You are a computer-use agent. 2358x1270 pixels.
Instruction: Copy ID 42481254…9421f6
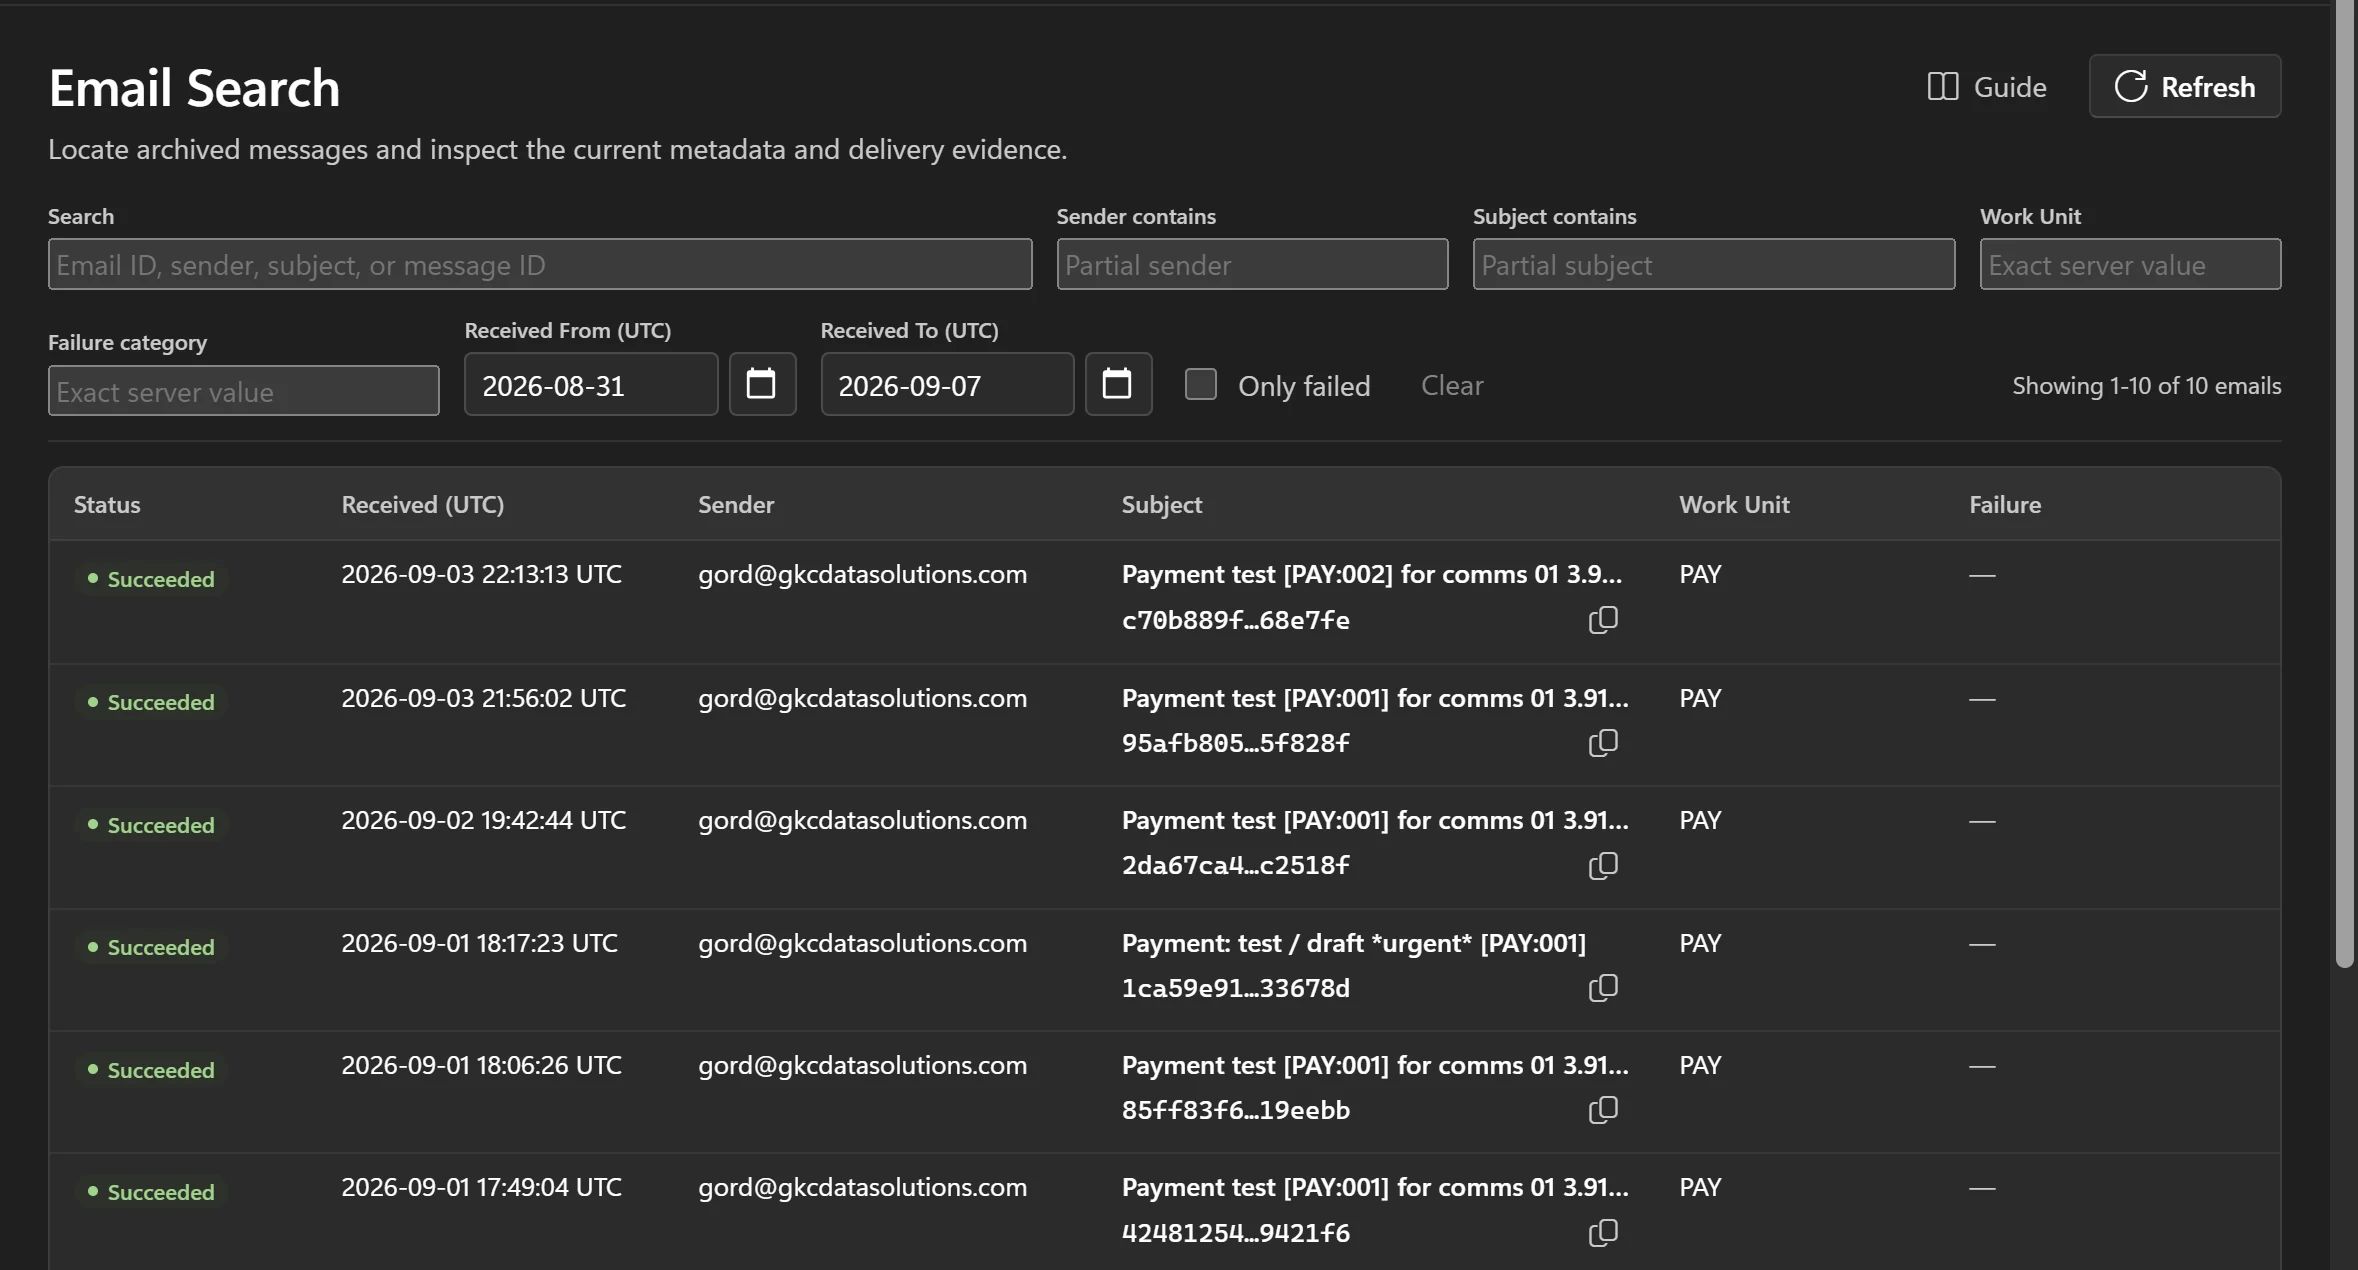pyautogui.click(x=1603, y=1233)
